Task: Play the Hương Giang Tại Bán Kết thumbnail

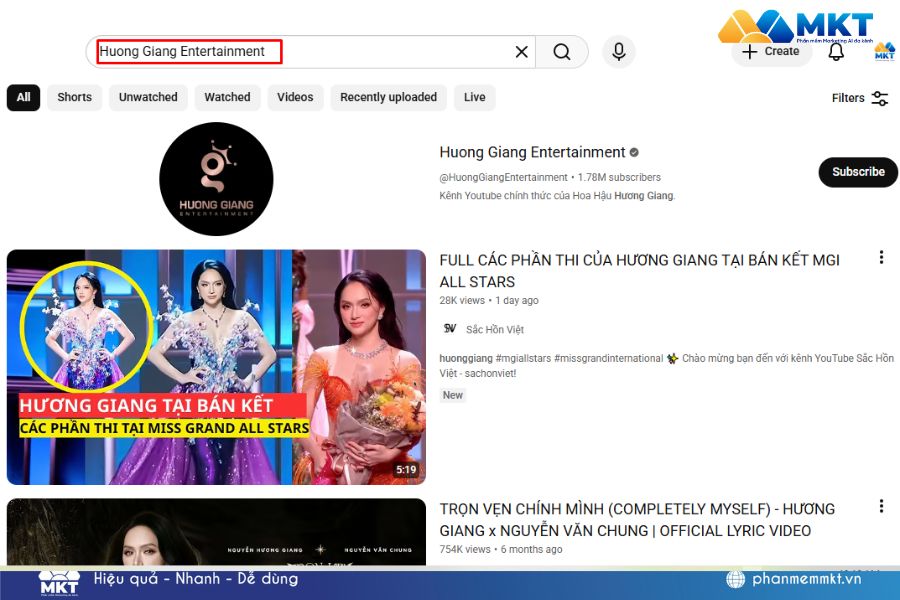Action: pos(216,367)
